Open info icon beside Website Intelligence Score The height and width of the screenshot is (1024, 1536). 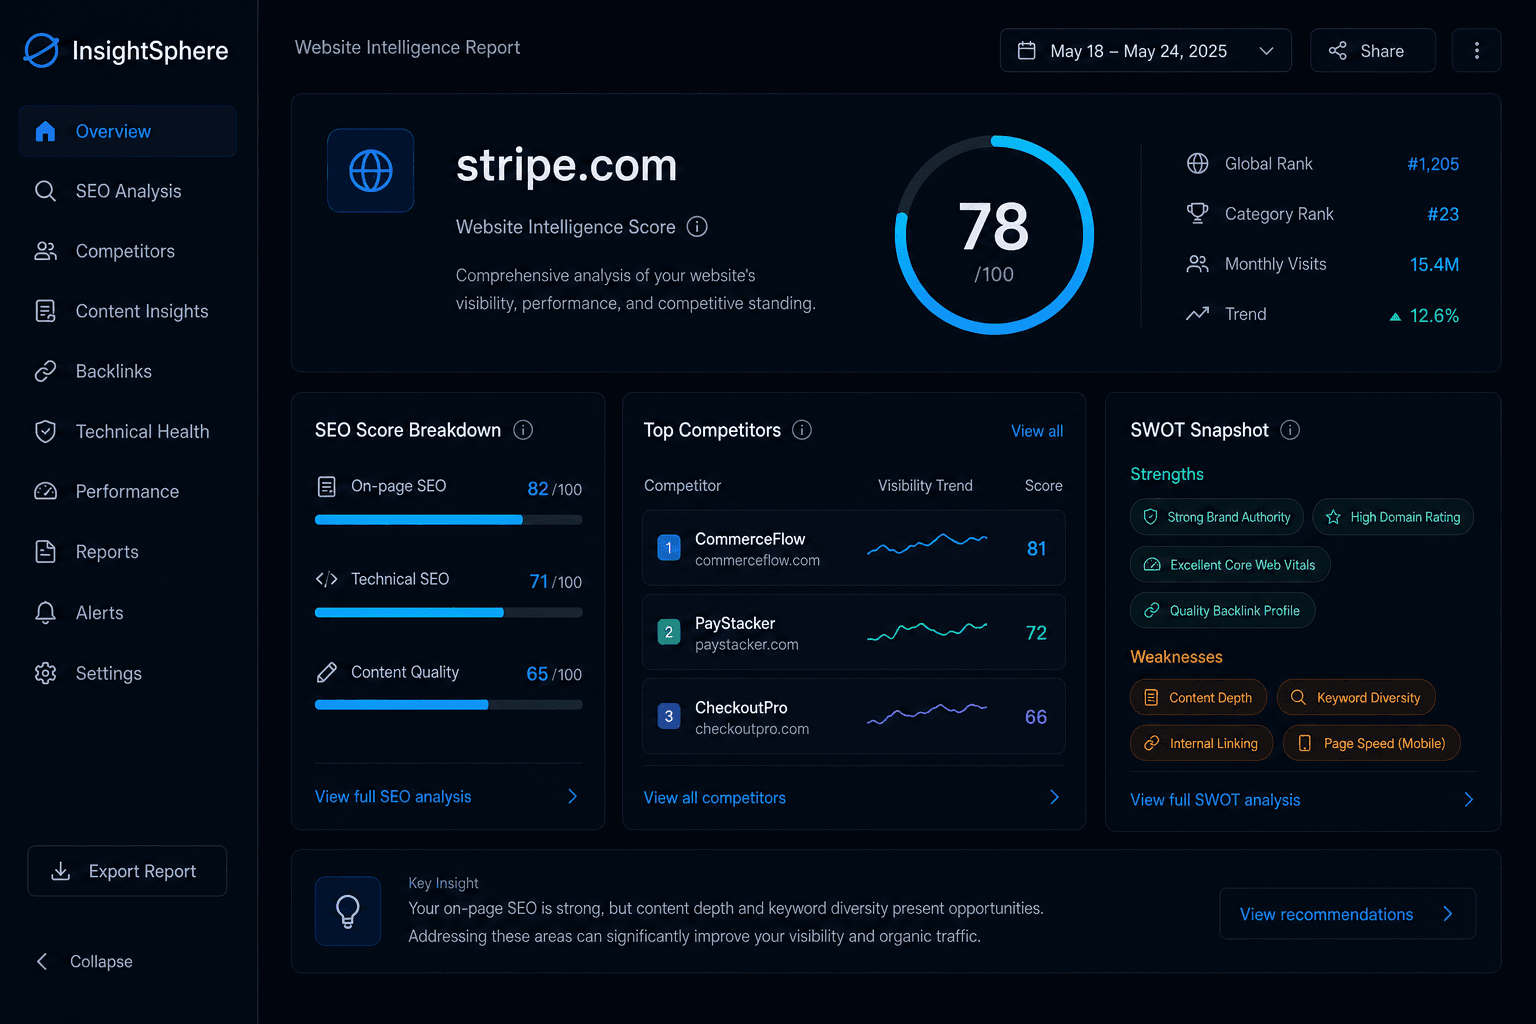coord(697,227)
